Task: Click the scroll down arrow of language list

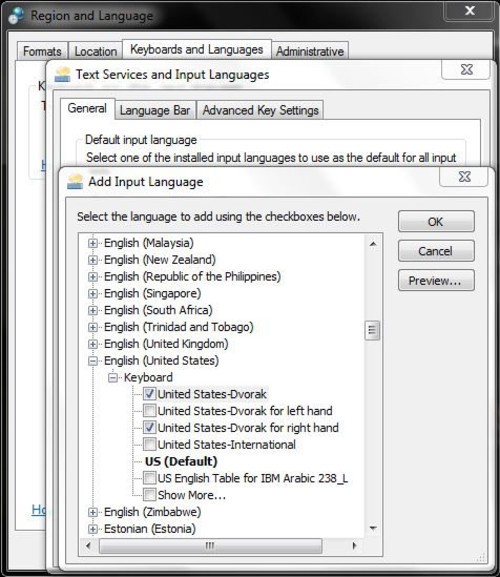Action: pos(373,528)
